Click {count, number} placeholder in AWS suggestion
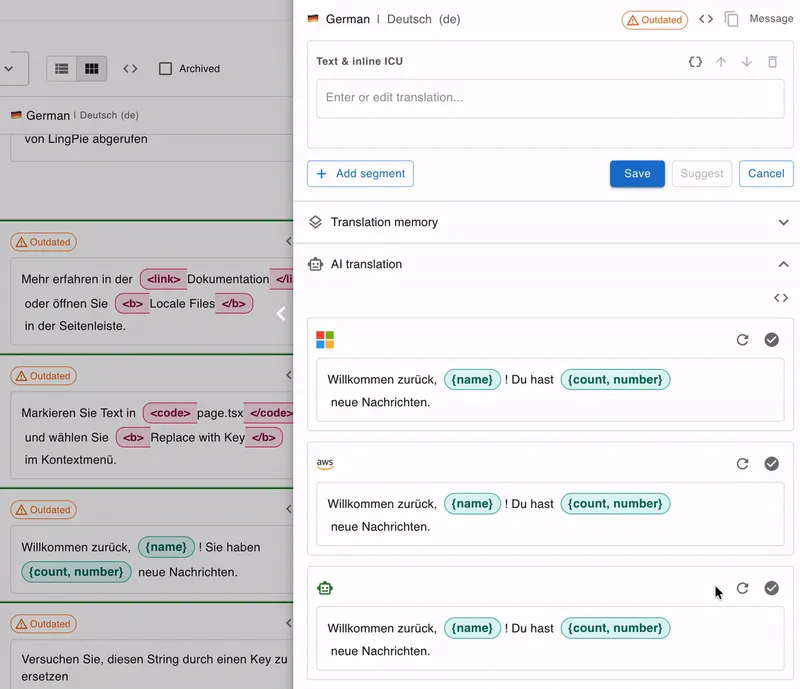 point(615,504)
